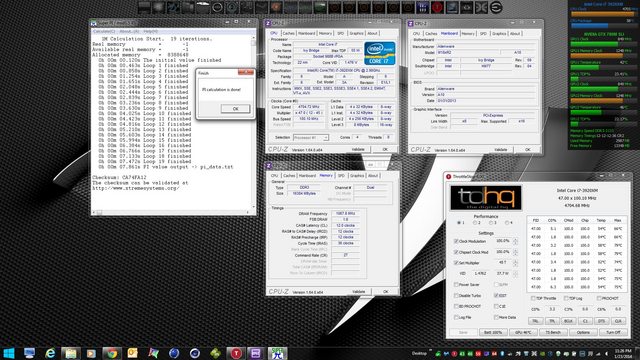Viewport: 640px width, 360px height.
Task: Click the Chipset Clock Mod percentage stepper arrows
Action: tap(516, 252)
